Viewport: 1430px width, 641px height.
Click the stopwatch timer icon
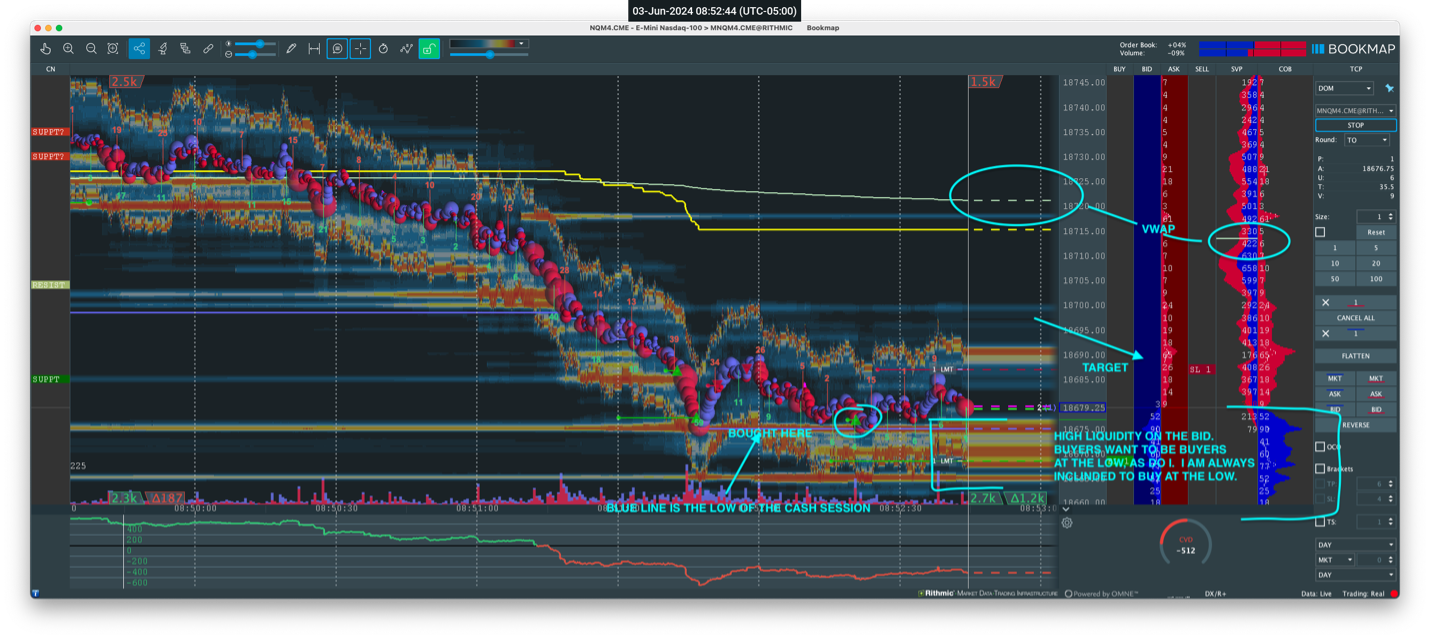(x=383, y=48)
